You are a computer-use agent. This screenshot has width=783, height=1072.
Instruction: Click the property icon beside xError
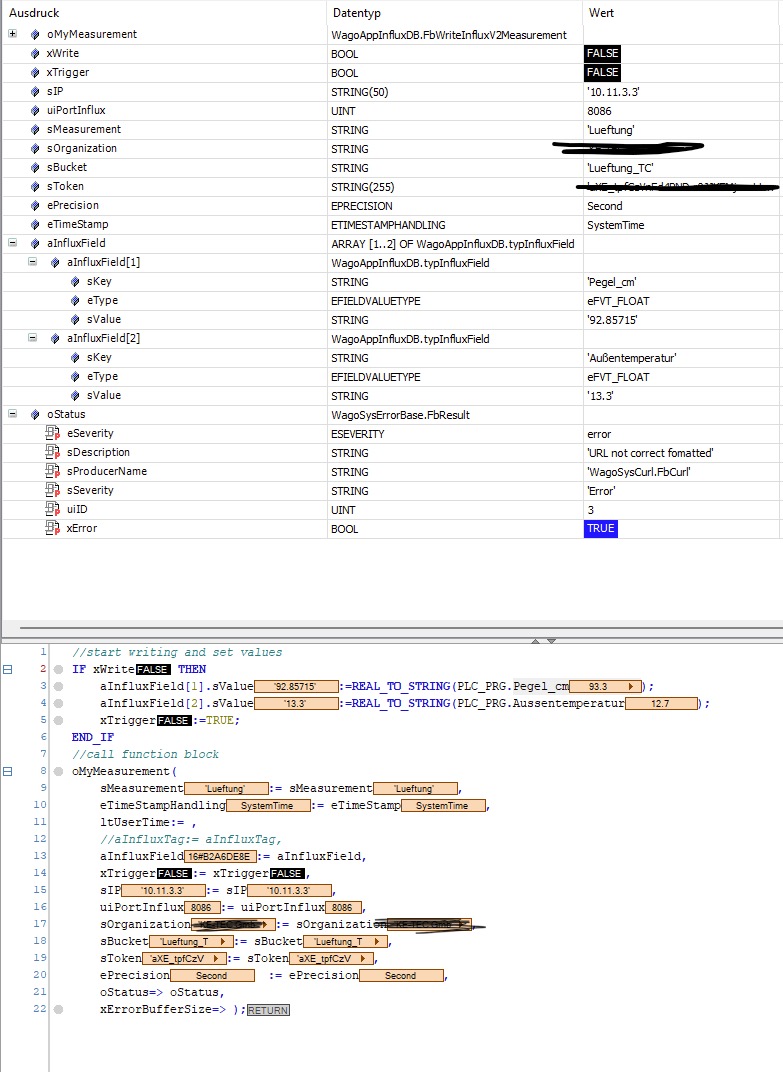point(53,528)
